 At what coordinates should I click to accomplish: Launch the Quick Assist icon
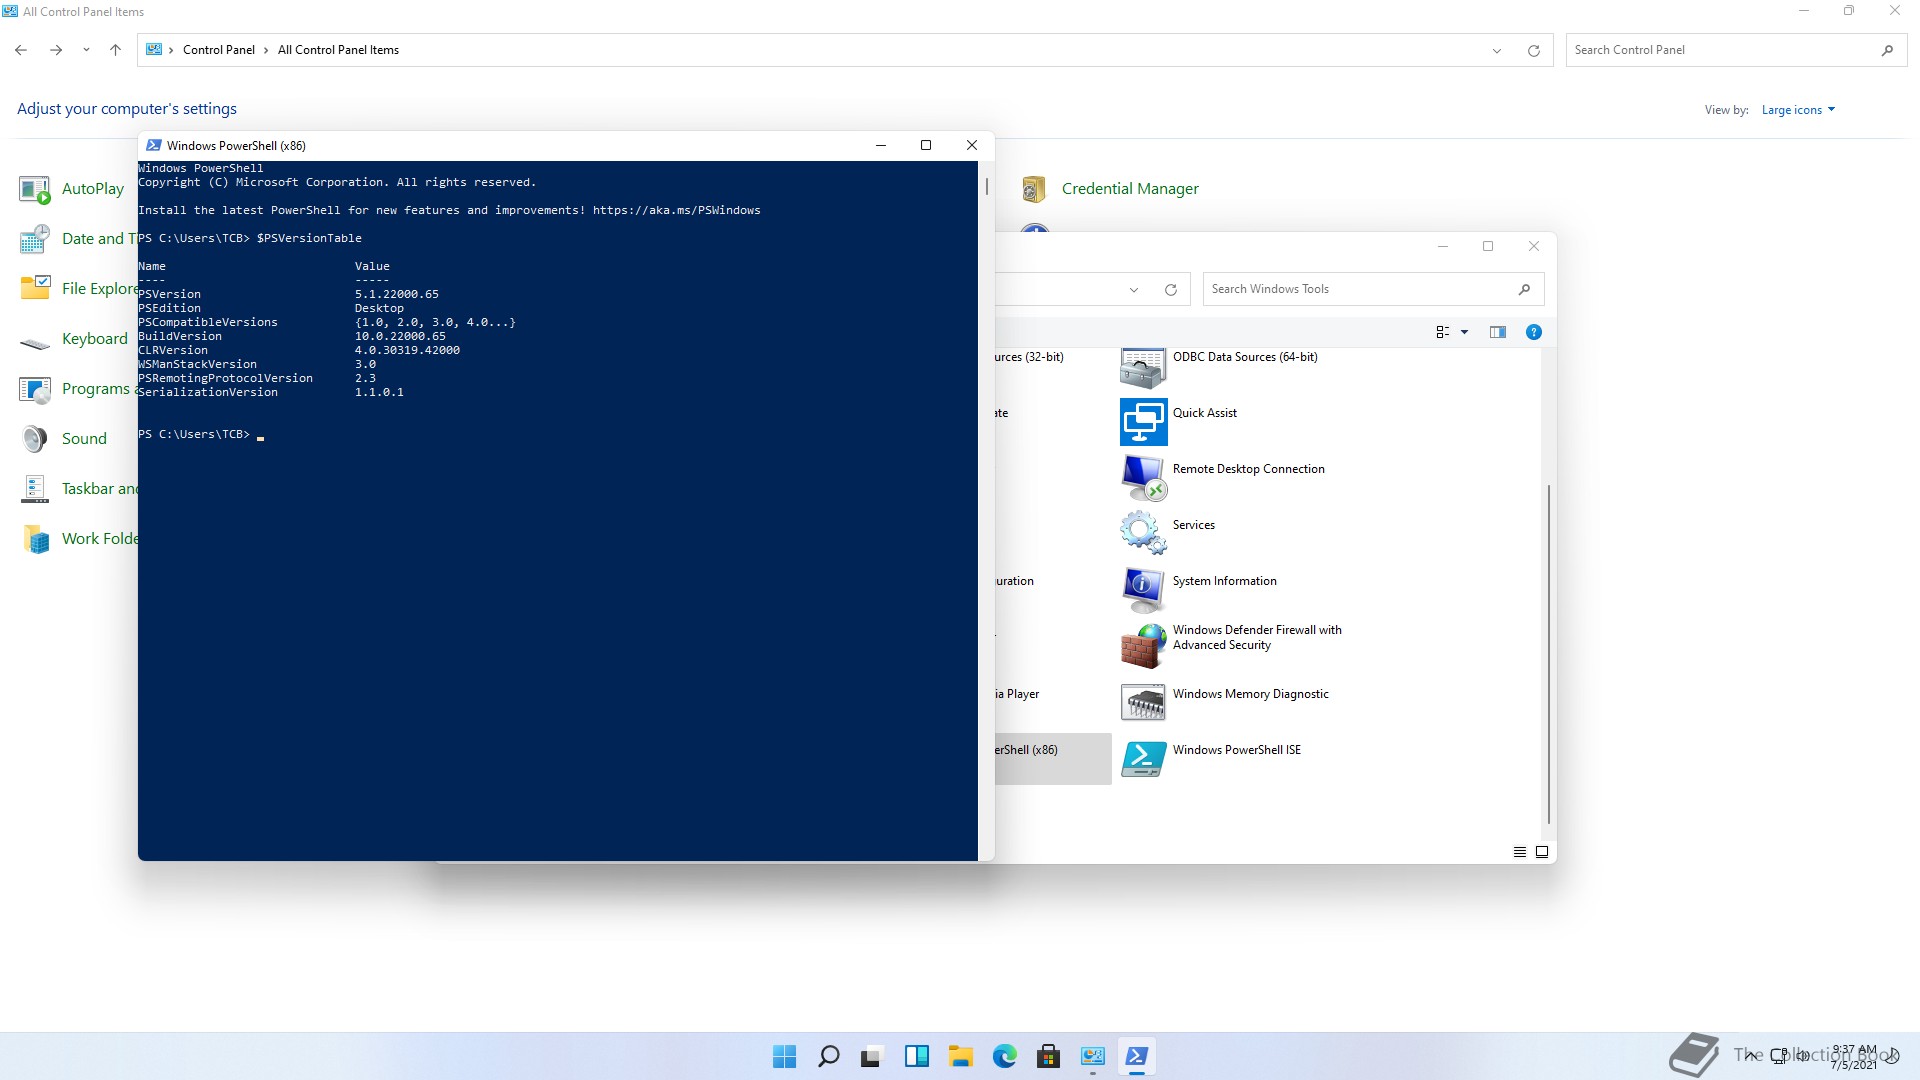(x=1143, y=422)
